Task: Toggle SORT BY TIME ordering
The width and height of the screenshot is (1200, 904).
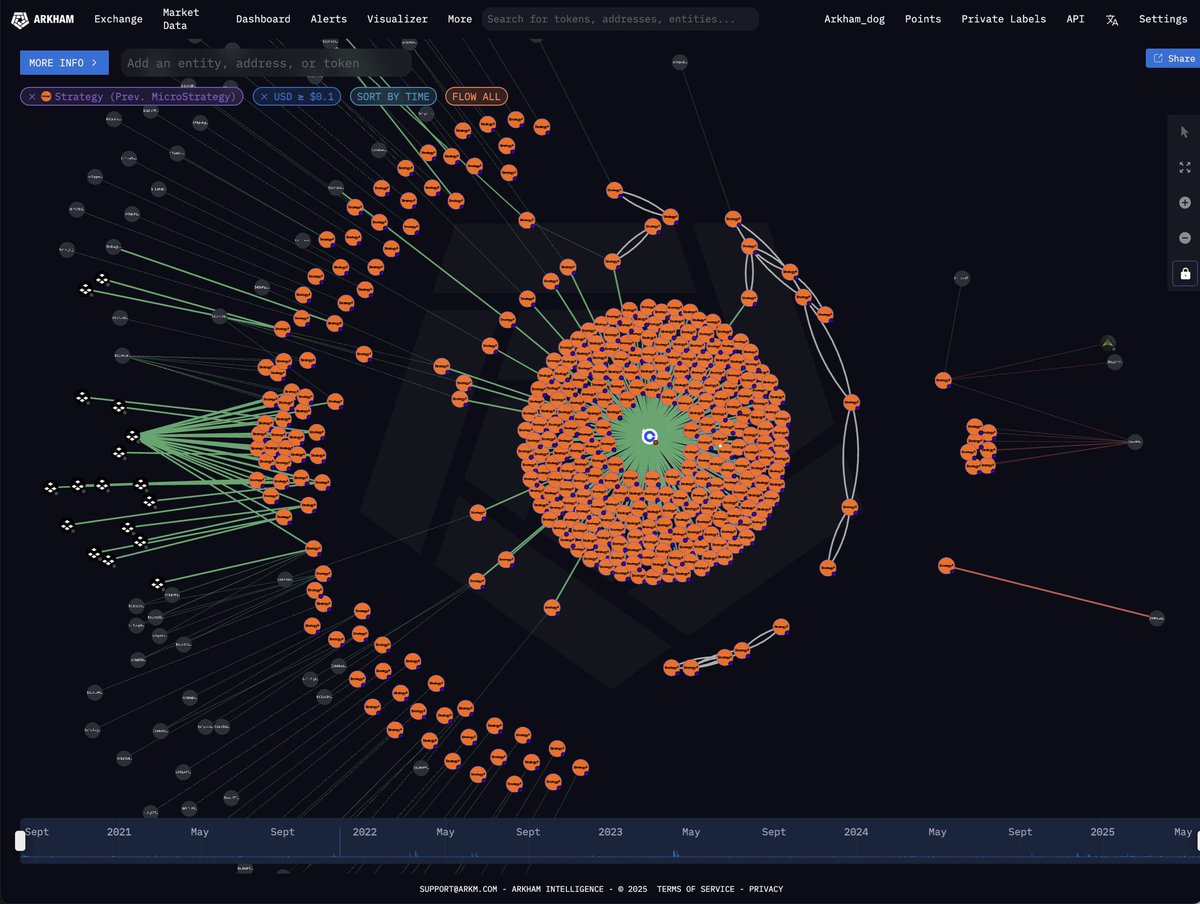Action: click(393, 96)
